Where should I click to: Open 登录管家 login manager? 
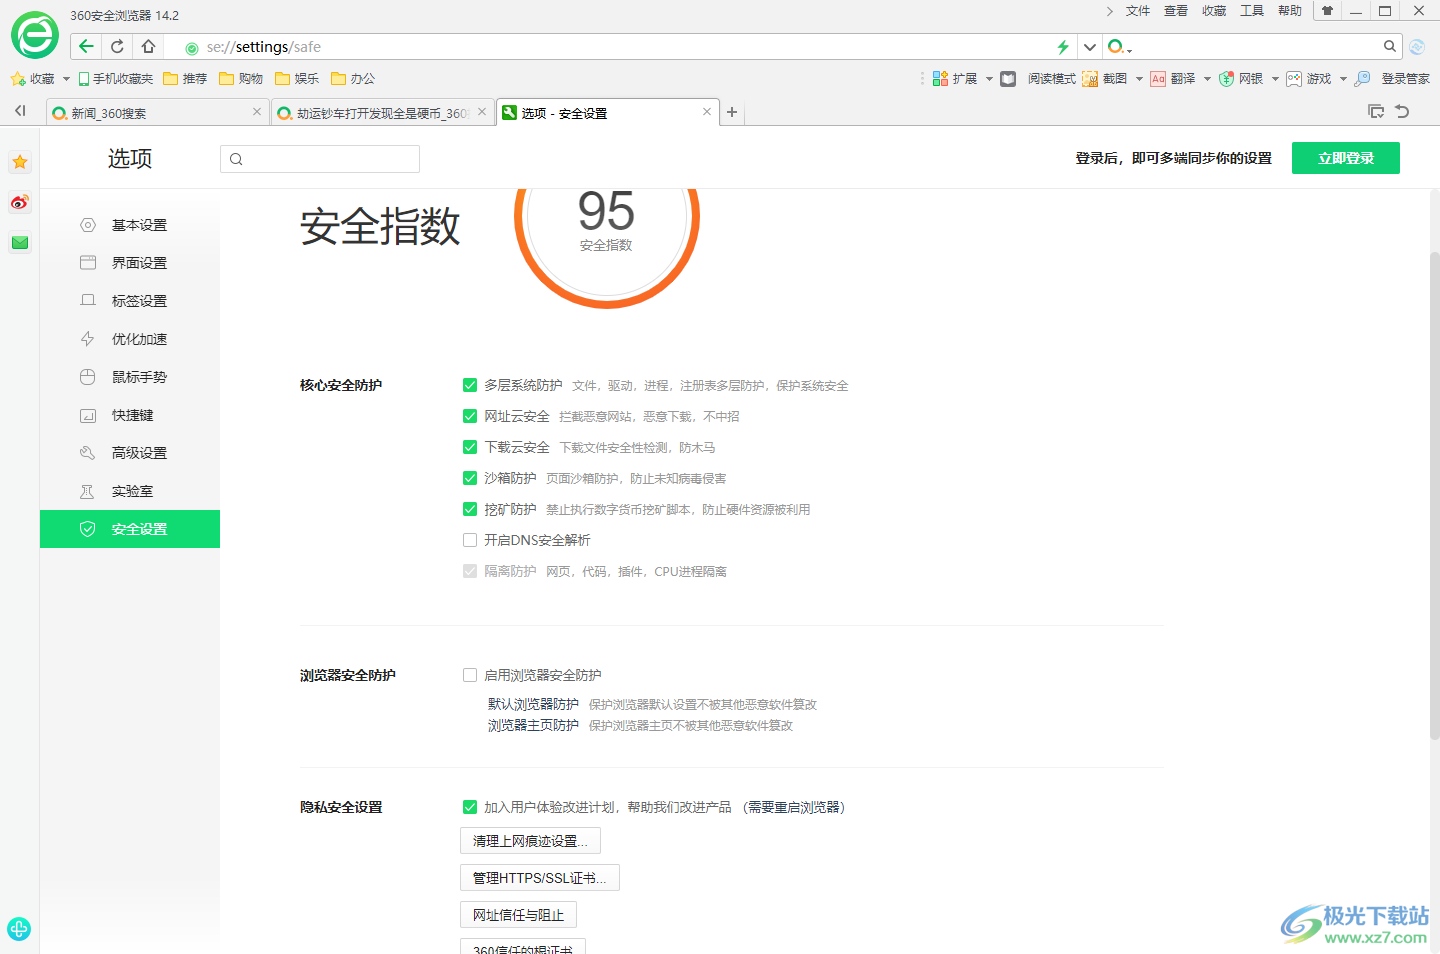coord(1393,79)
